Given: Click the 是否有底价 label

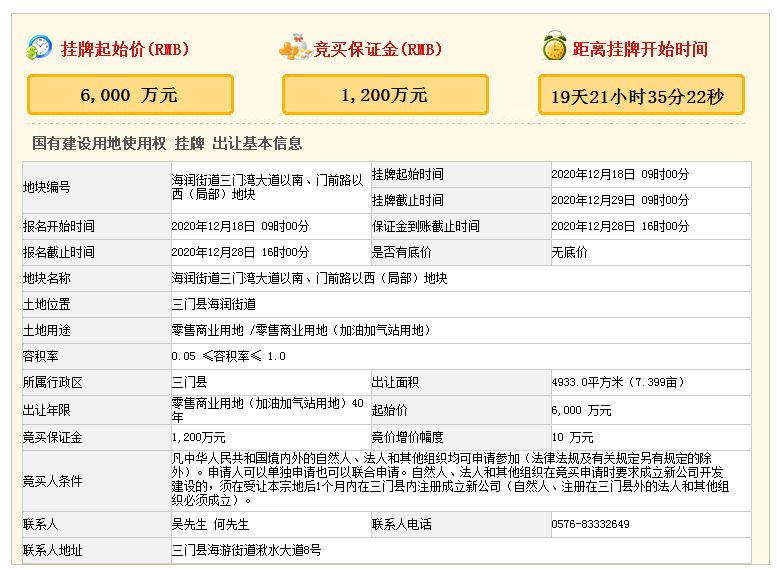Looking at the screenshot, I should coord(401,252).
